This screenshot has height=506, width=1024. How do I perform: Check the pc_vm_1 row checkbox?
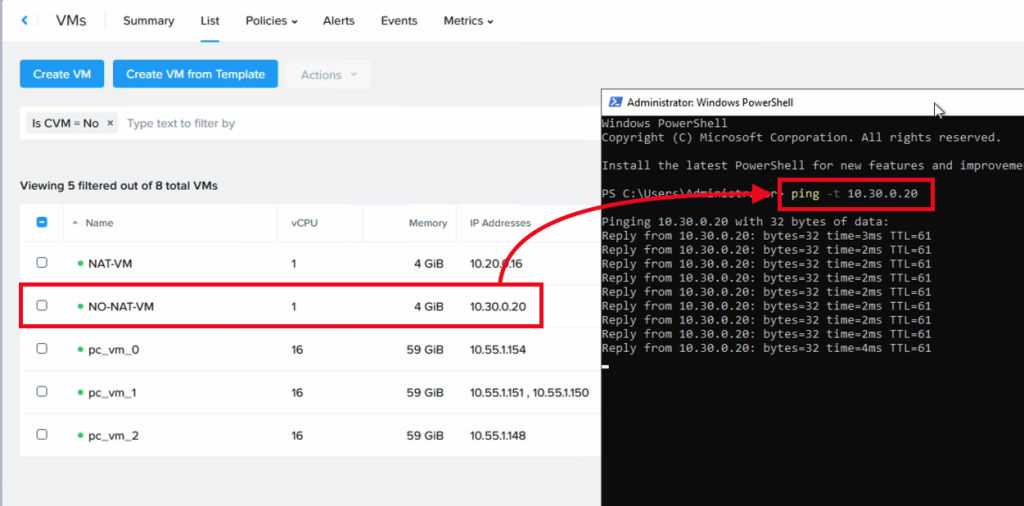[x=42, y=392]
